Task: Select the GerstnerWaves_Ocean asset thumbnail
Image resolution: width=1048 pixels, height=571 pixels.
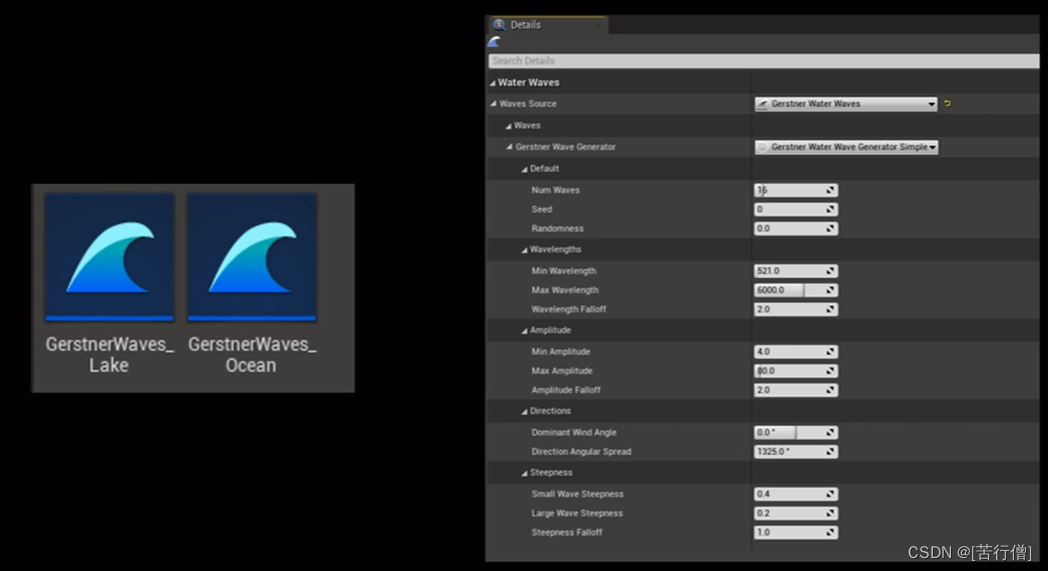Action: 252,257
